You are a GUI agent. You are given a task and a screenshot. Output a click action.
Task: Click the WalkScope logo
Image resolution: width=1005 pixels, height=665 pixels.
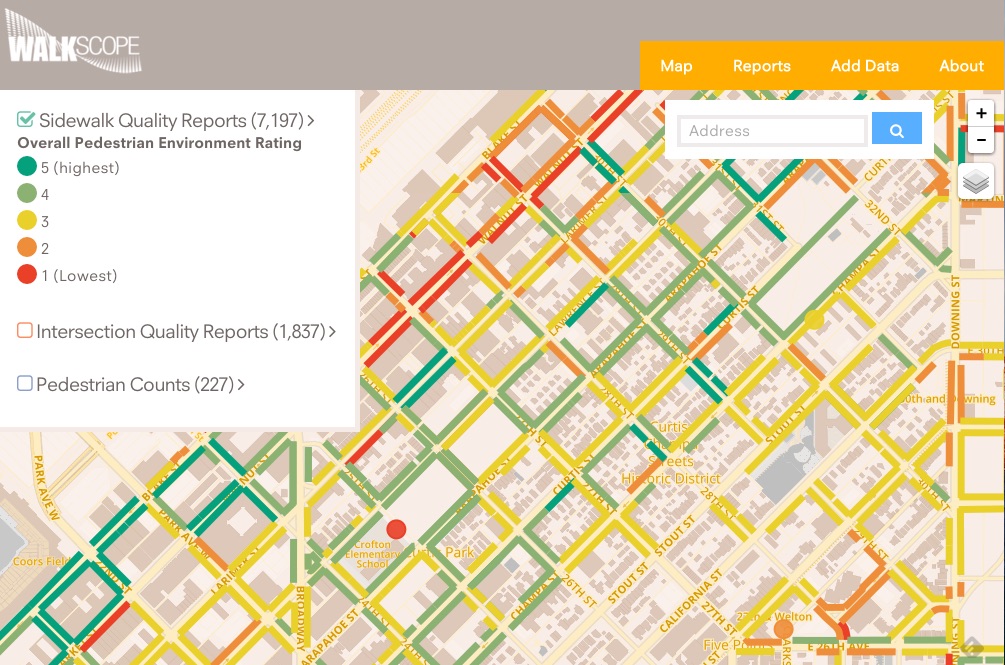[x=74, y=42]
